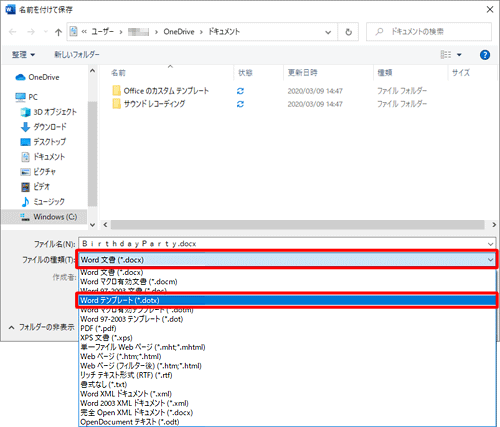The image size is (500, 427).
Task: Click the horizontal scrollbar in file list
Action: click(297, 225)
